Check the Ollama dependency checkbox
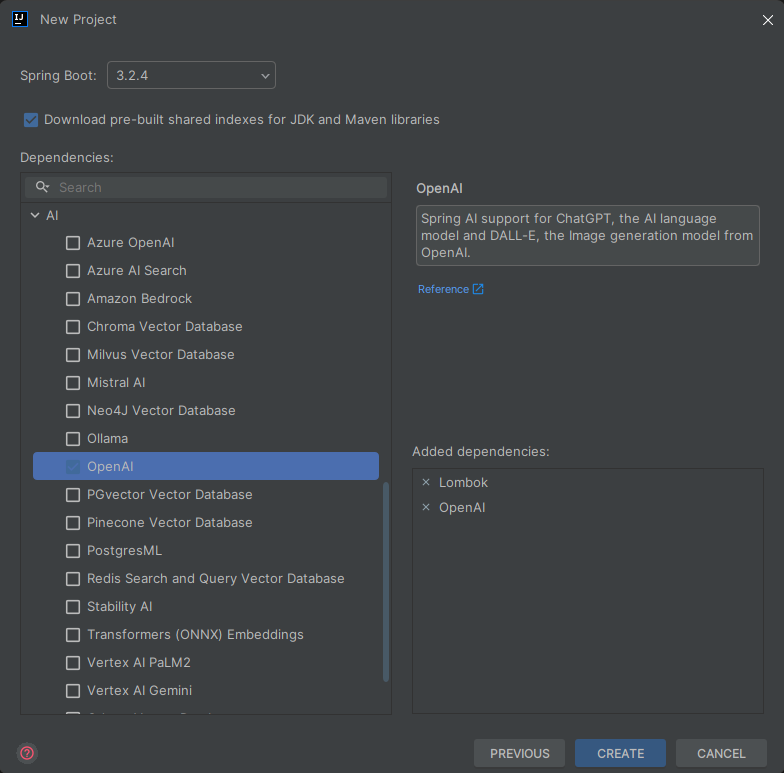The width and height of the screenshot is (784, 773). (x=73, y=439)
